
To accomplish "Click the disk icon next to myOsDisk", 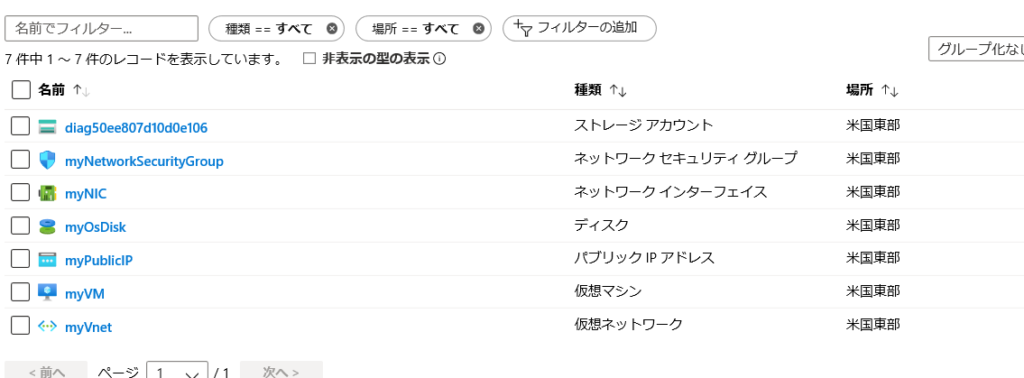I will [x=48, y=227].
